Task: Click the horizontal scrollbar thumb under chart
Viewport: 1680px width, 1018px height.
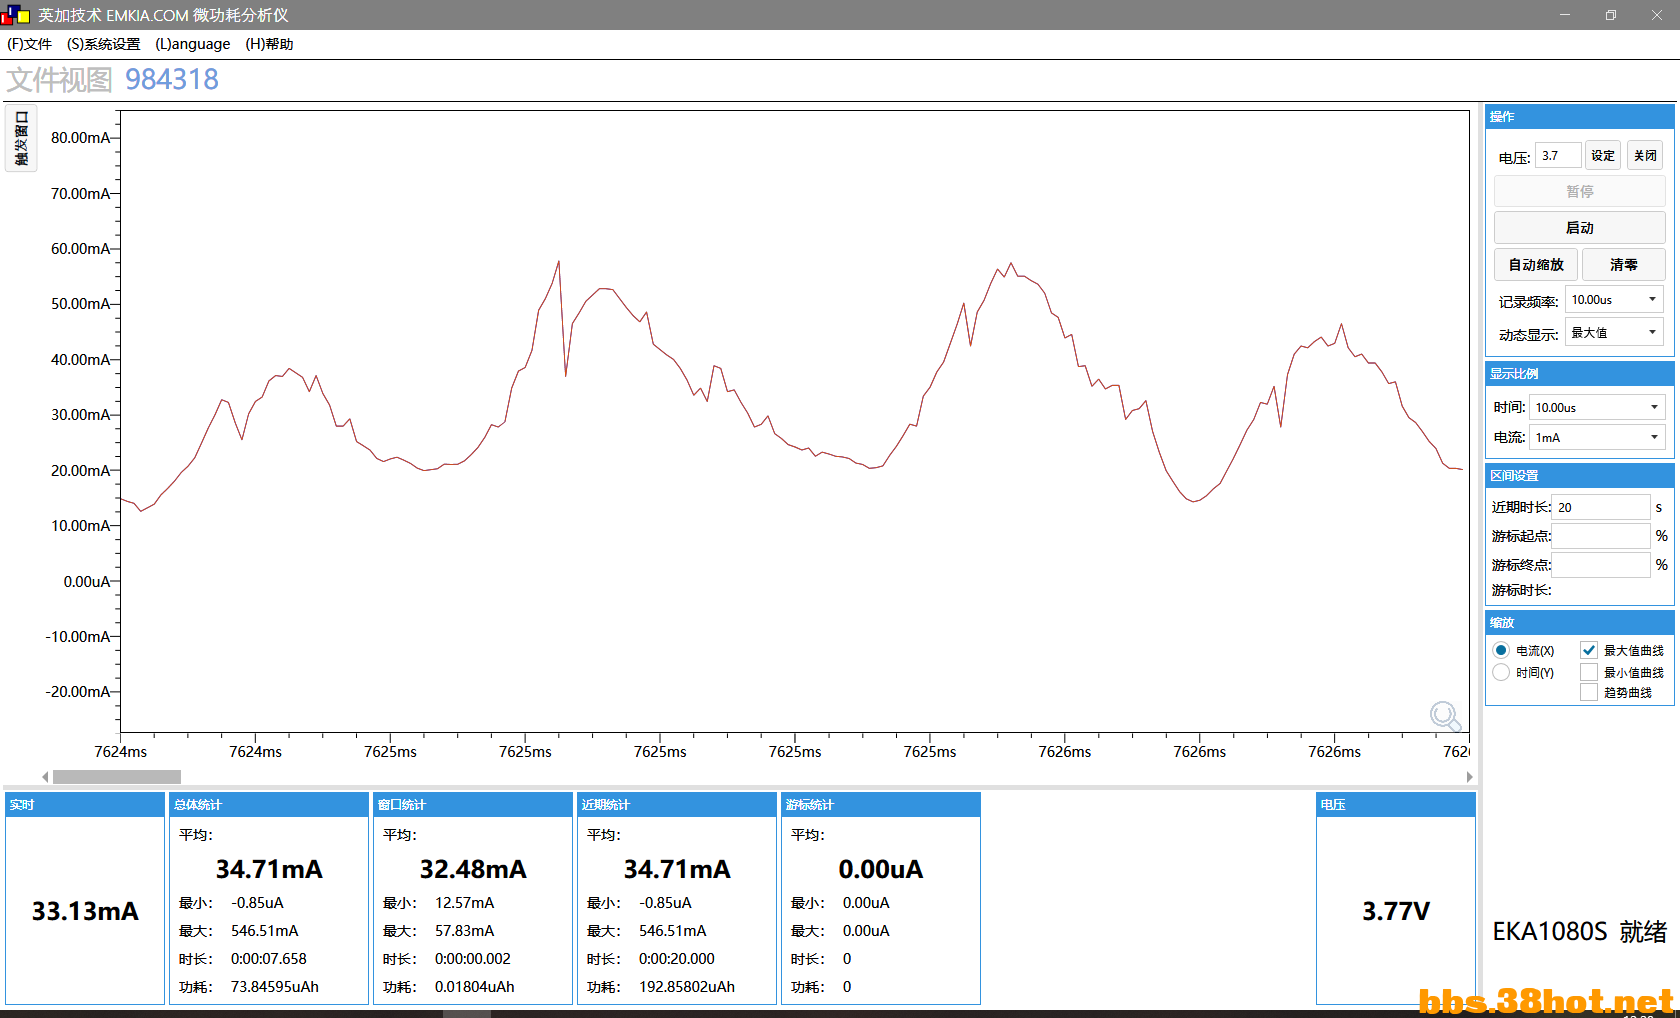Action: click(x=117, y=777)
